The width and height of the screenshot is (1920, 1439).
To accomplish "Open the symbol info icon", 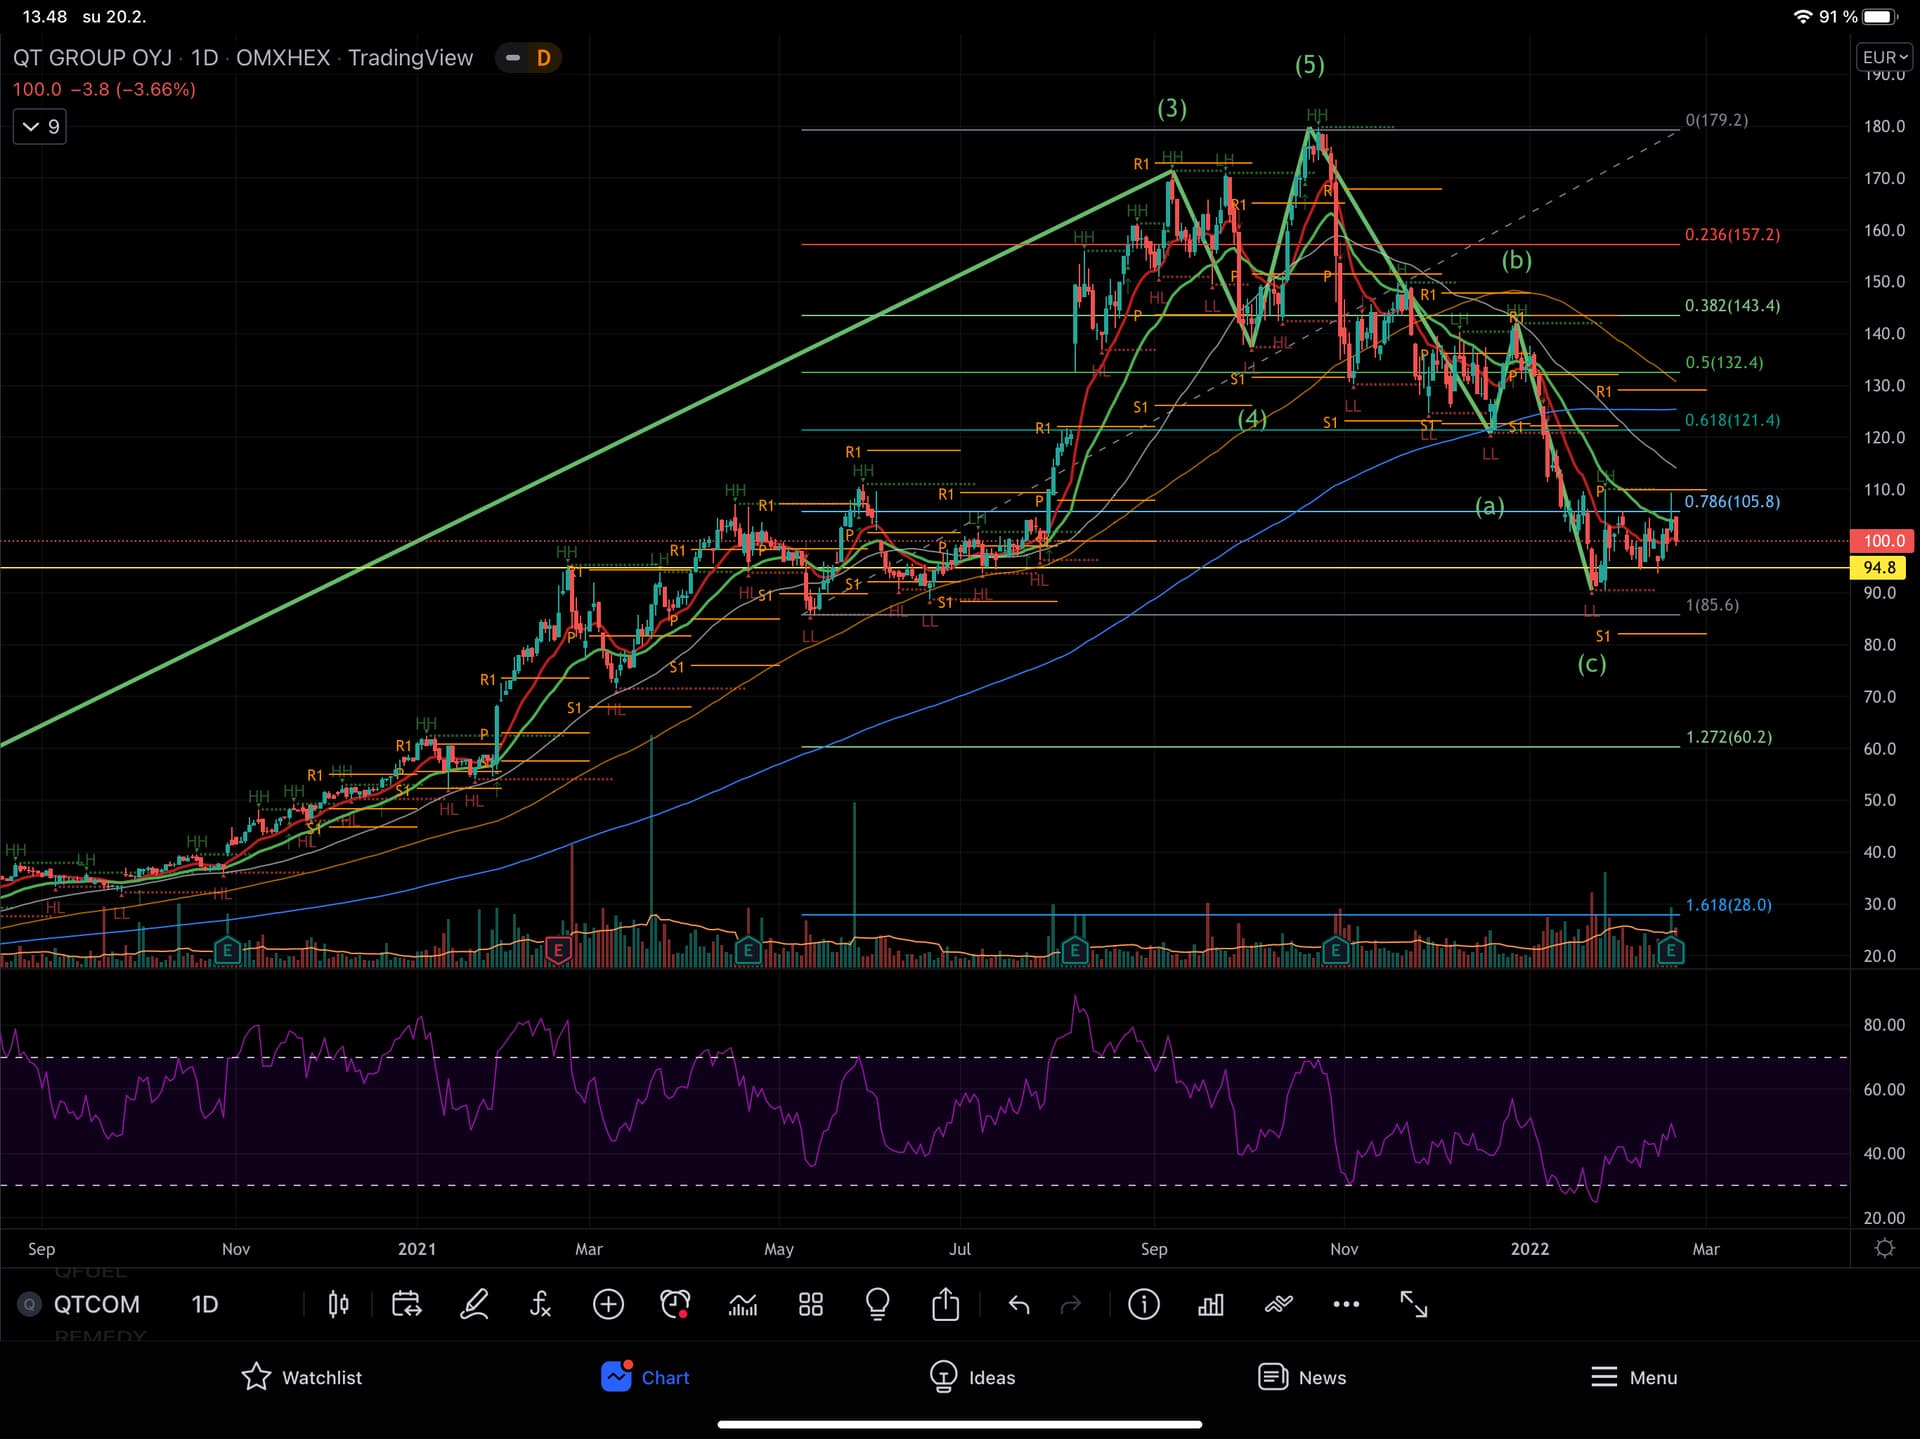I will [x=1143, y=1304].
